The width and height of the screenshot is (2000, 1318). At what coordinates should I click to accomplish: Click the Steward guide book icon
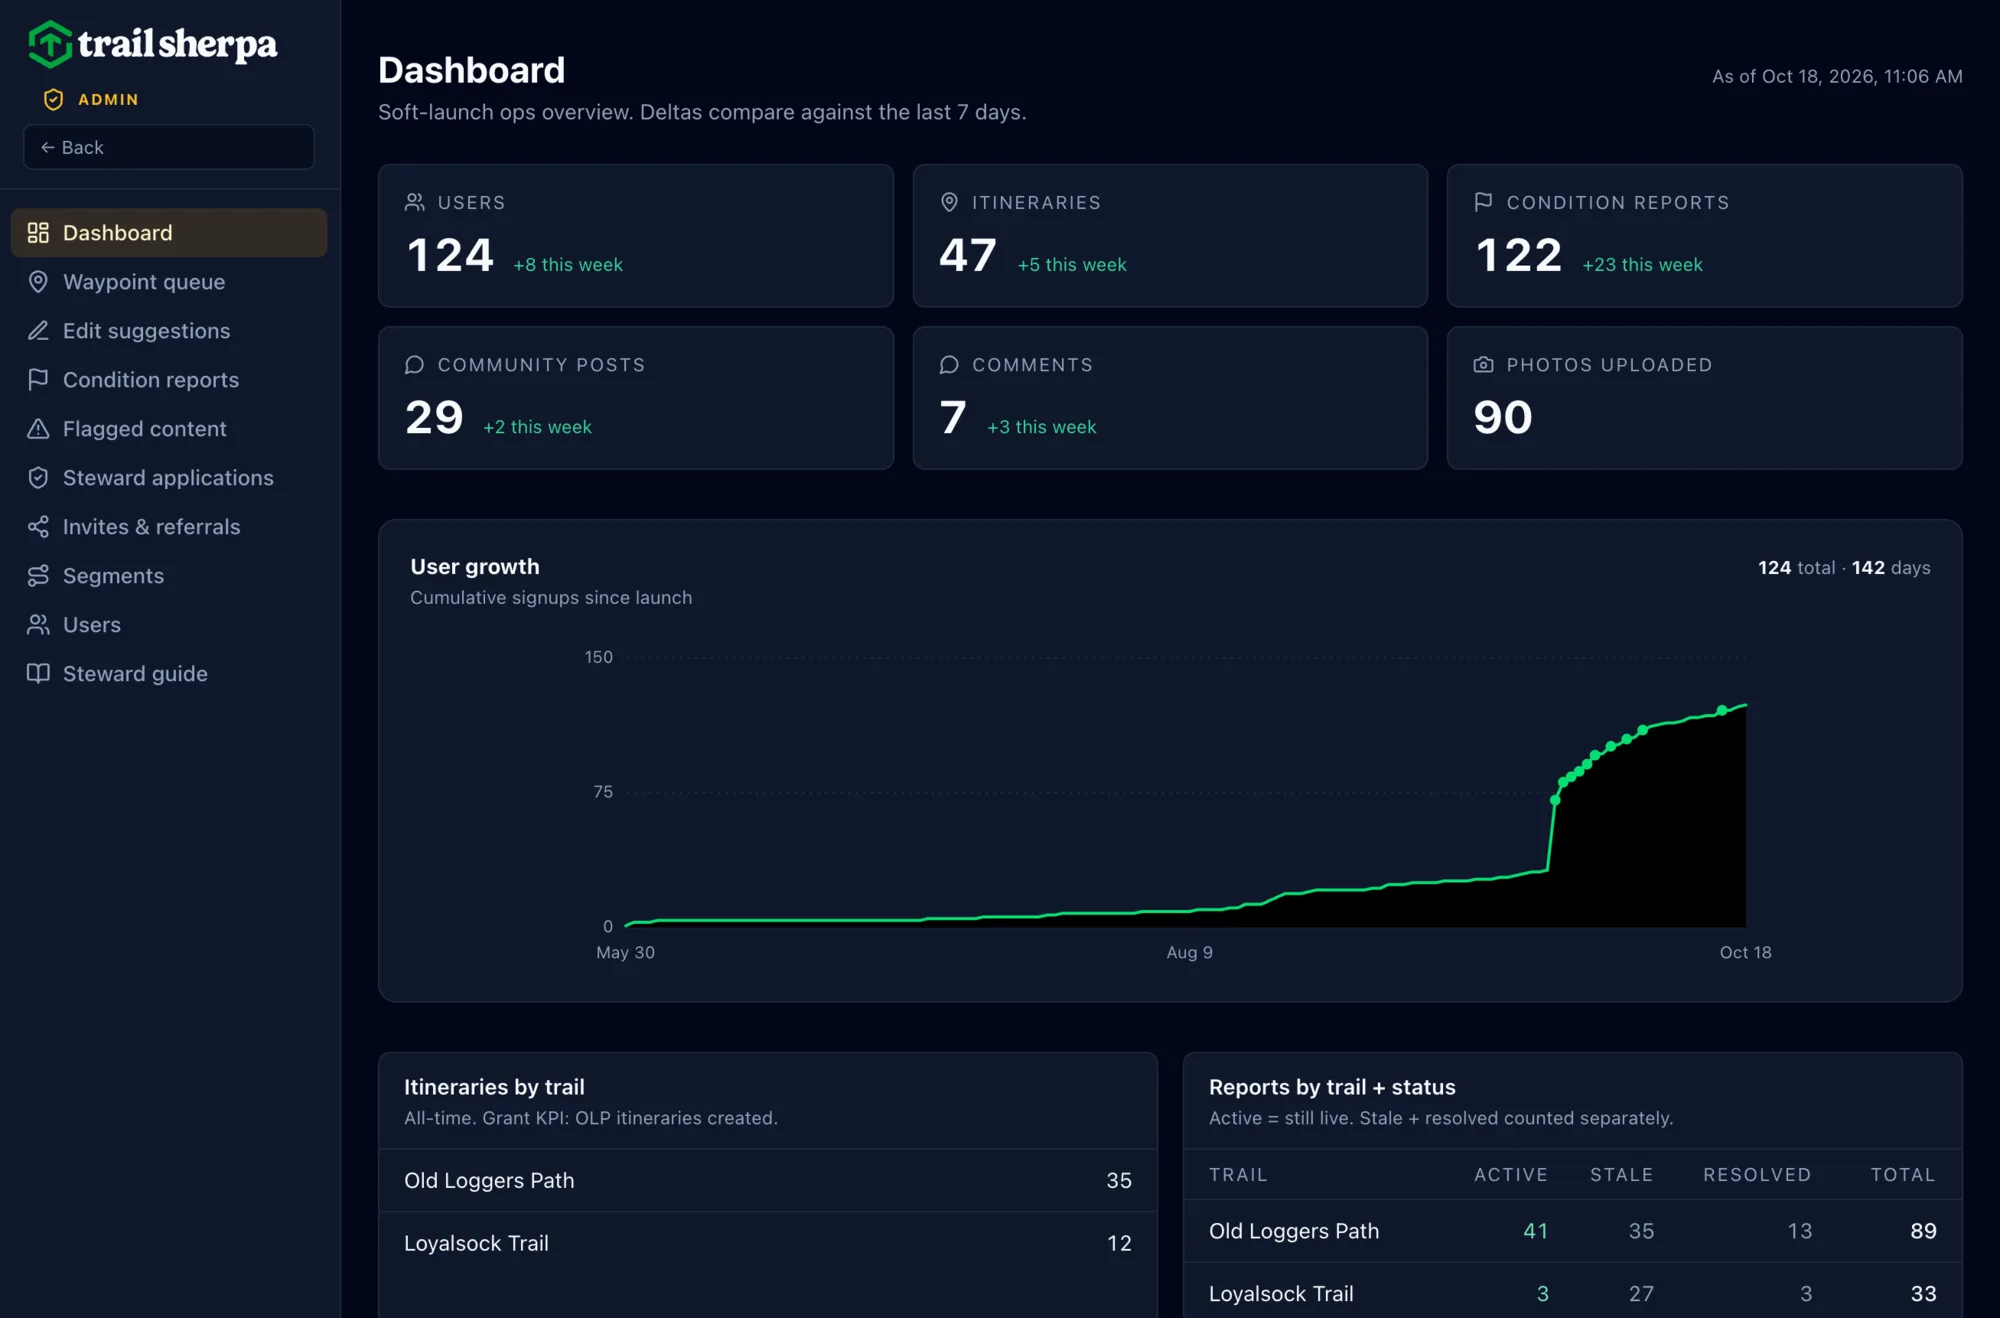(38, 673)
